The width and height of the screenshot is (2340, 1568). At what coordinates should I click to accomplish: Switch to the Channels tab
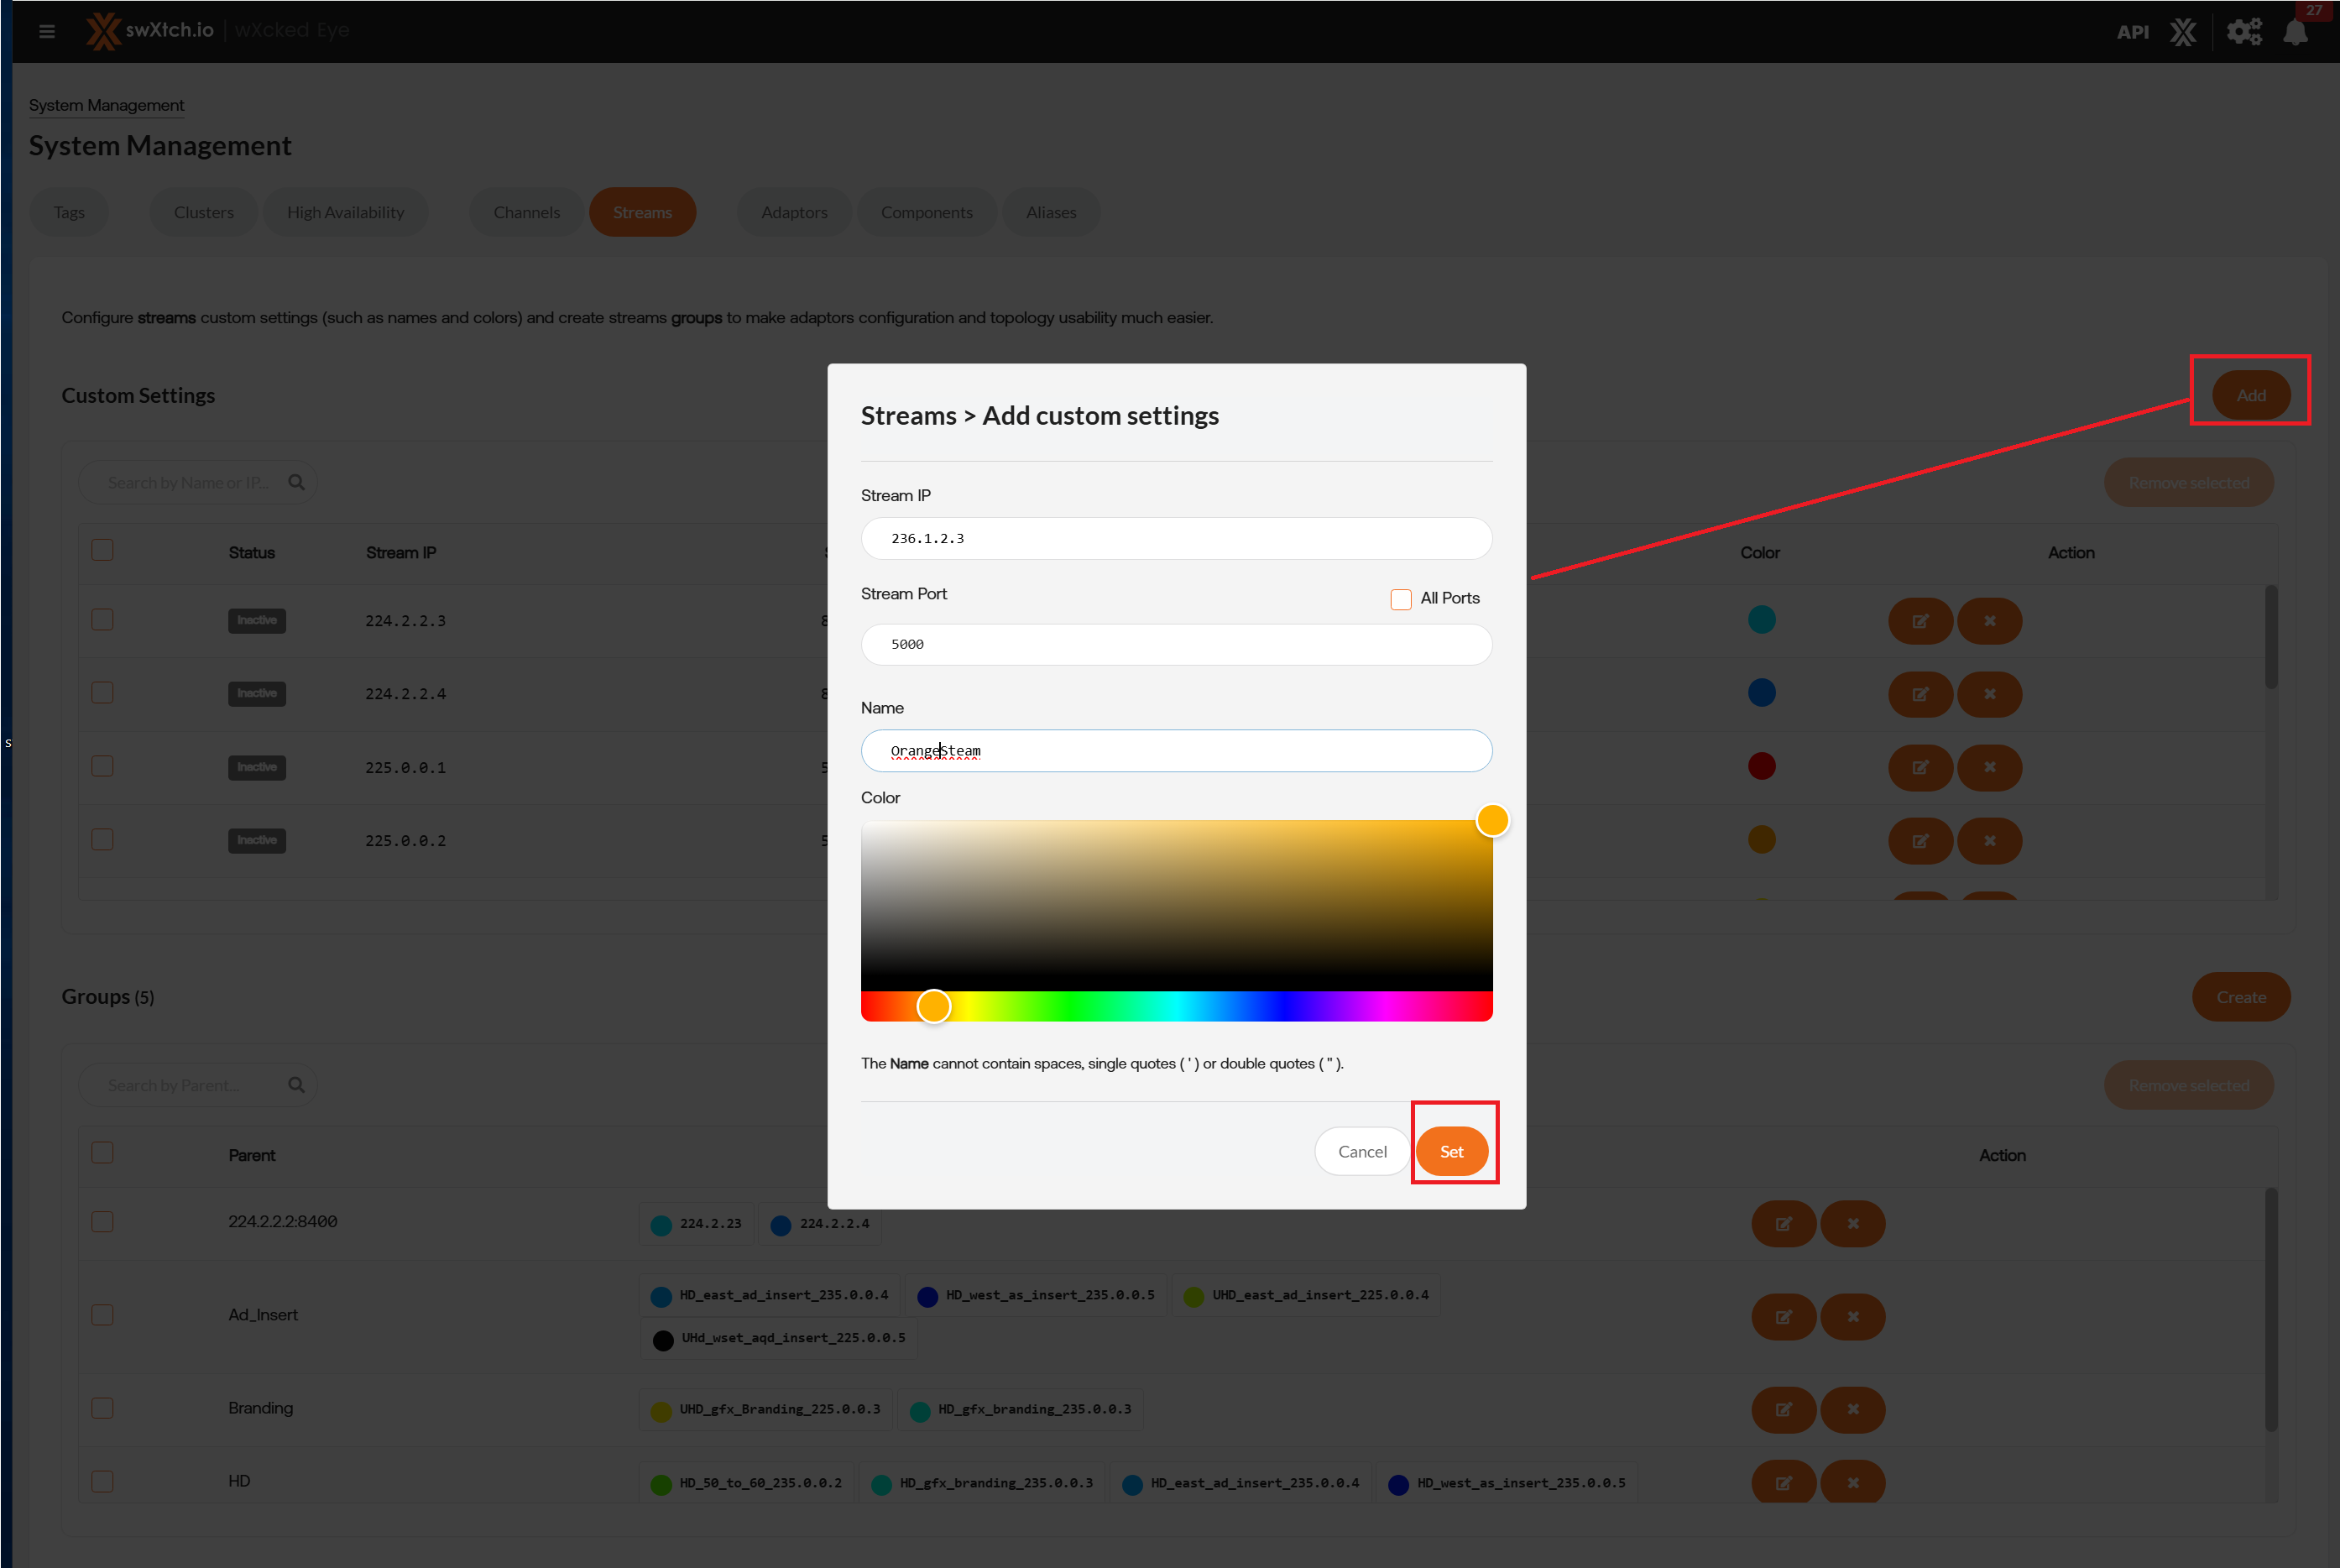pyautogui.click(x=526, y=212)
